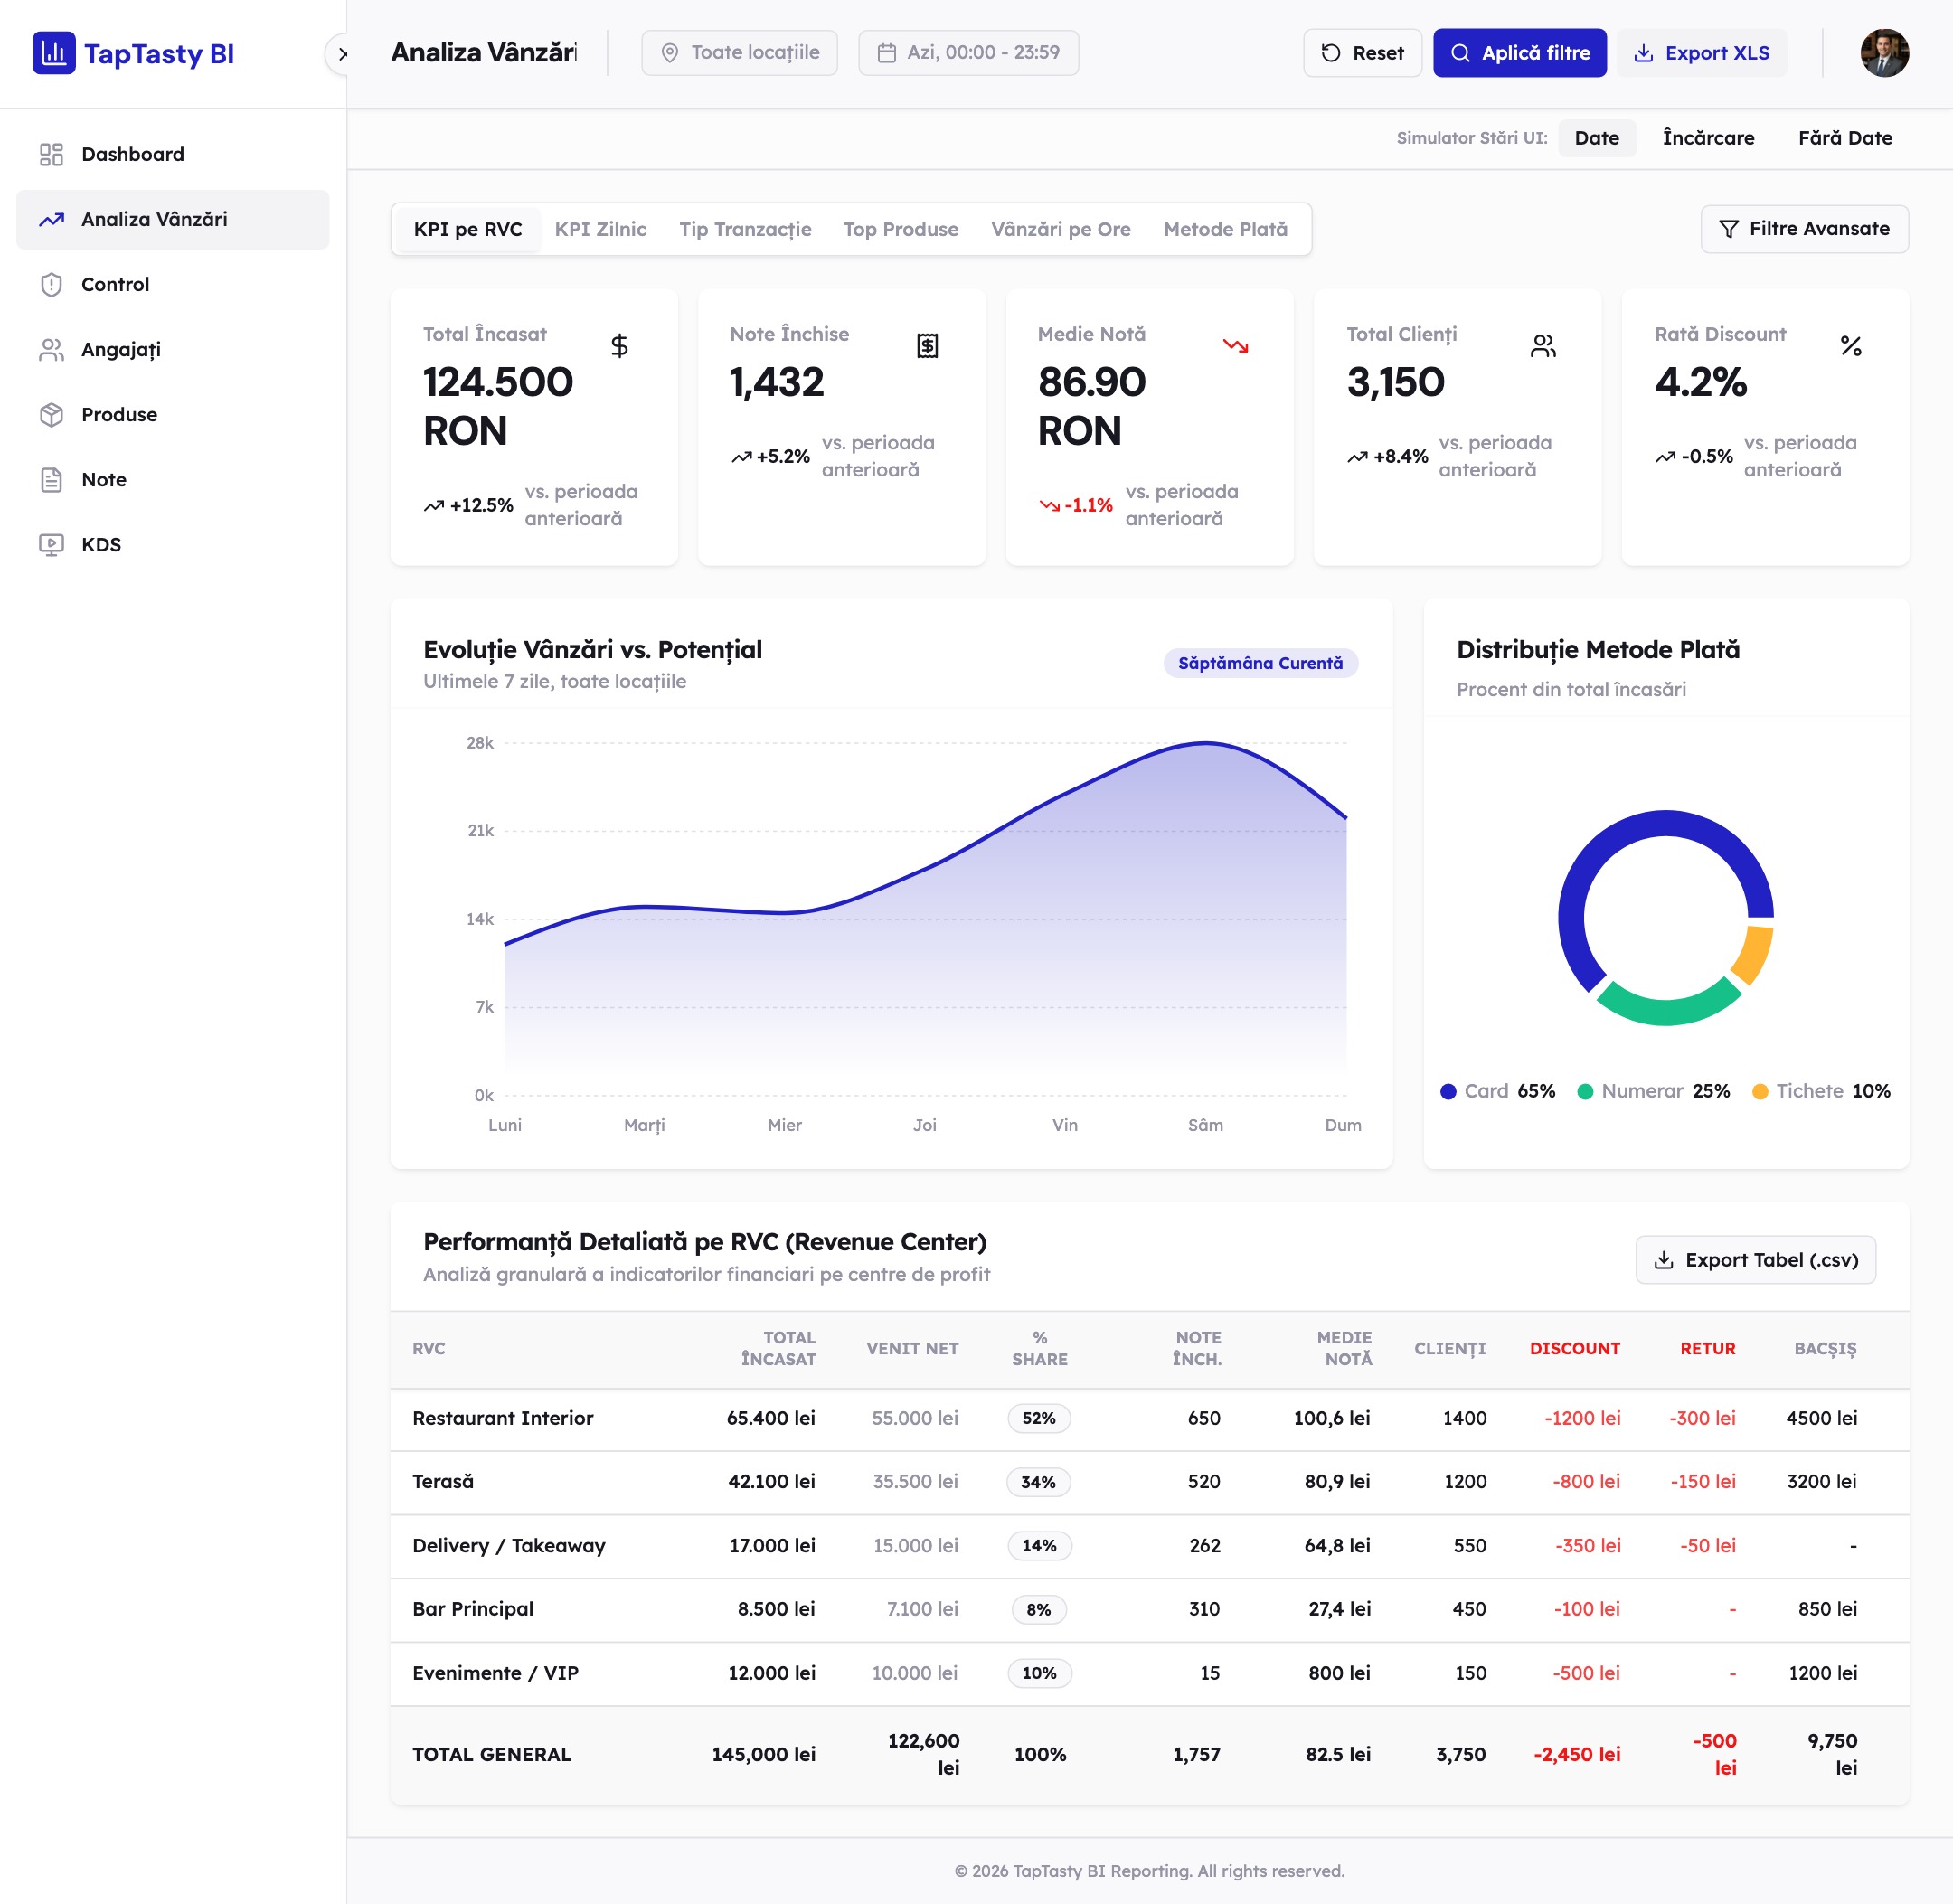Image resolution: width=1953 pixels, height=1904 pixels.
Task: Select Analiza Vânzări in the sidebar
Action: tap(172, 219)
